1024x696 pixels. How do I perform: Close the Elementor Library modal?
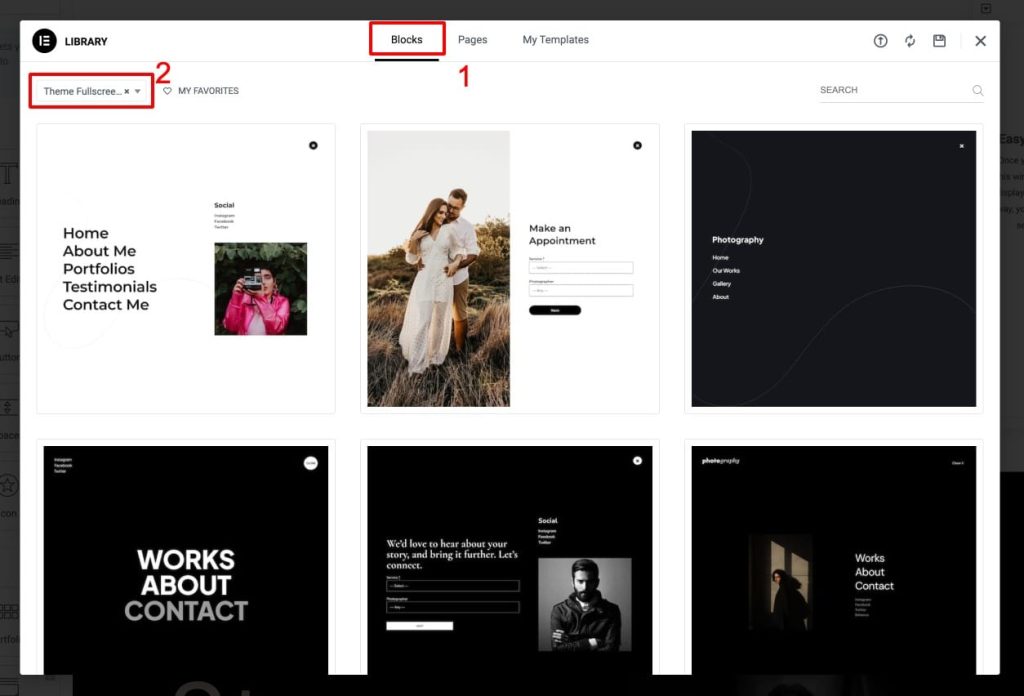coord(981,41)
